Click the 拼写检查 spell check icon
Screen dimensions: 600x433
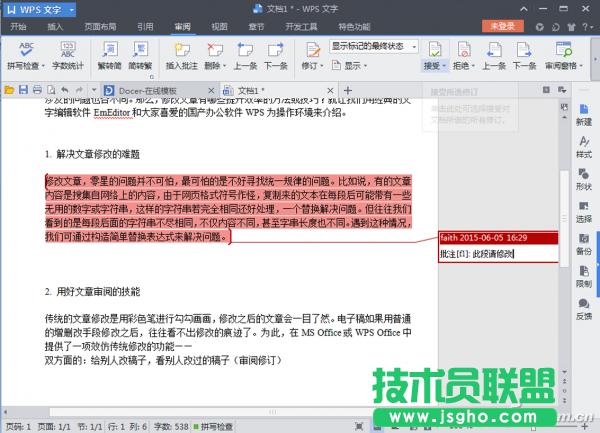[24, 48]
